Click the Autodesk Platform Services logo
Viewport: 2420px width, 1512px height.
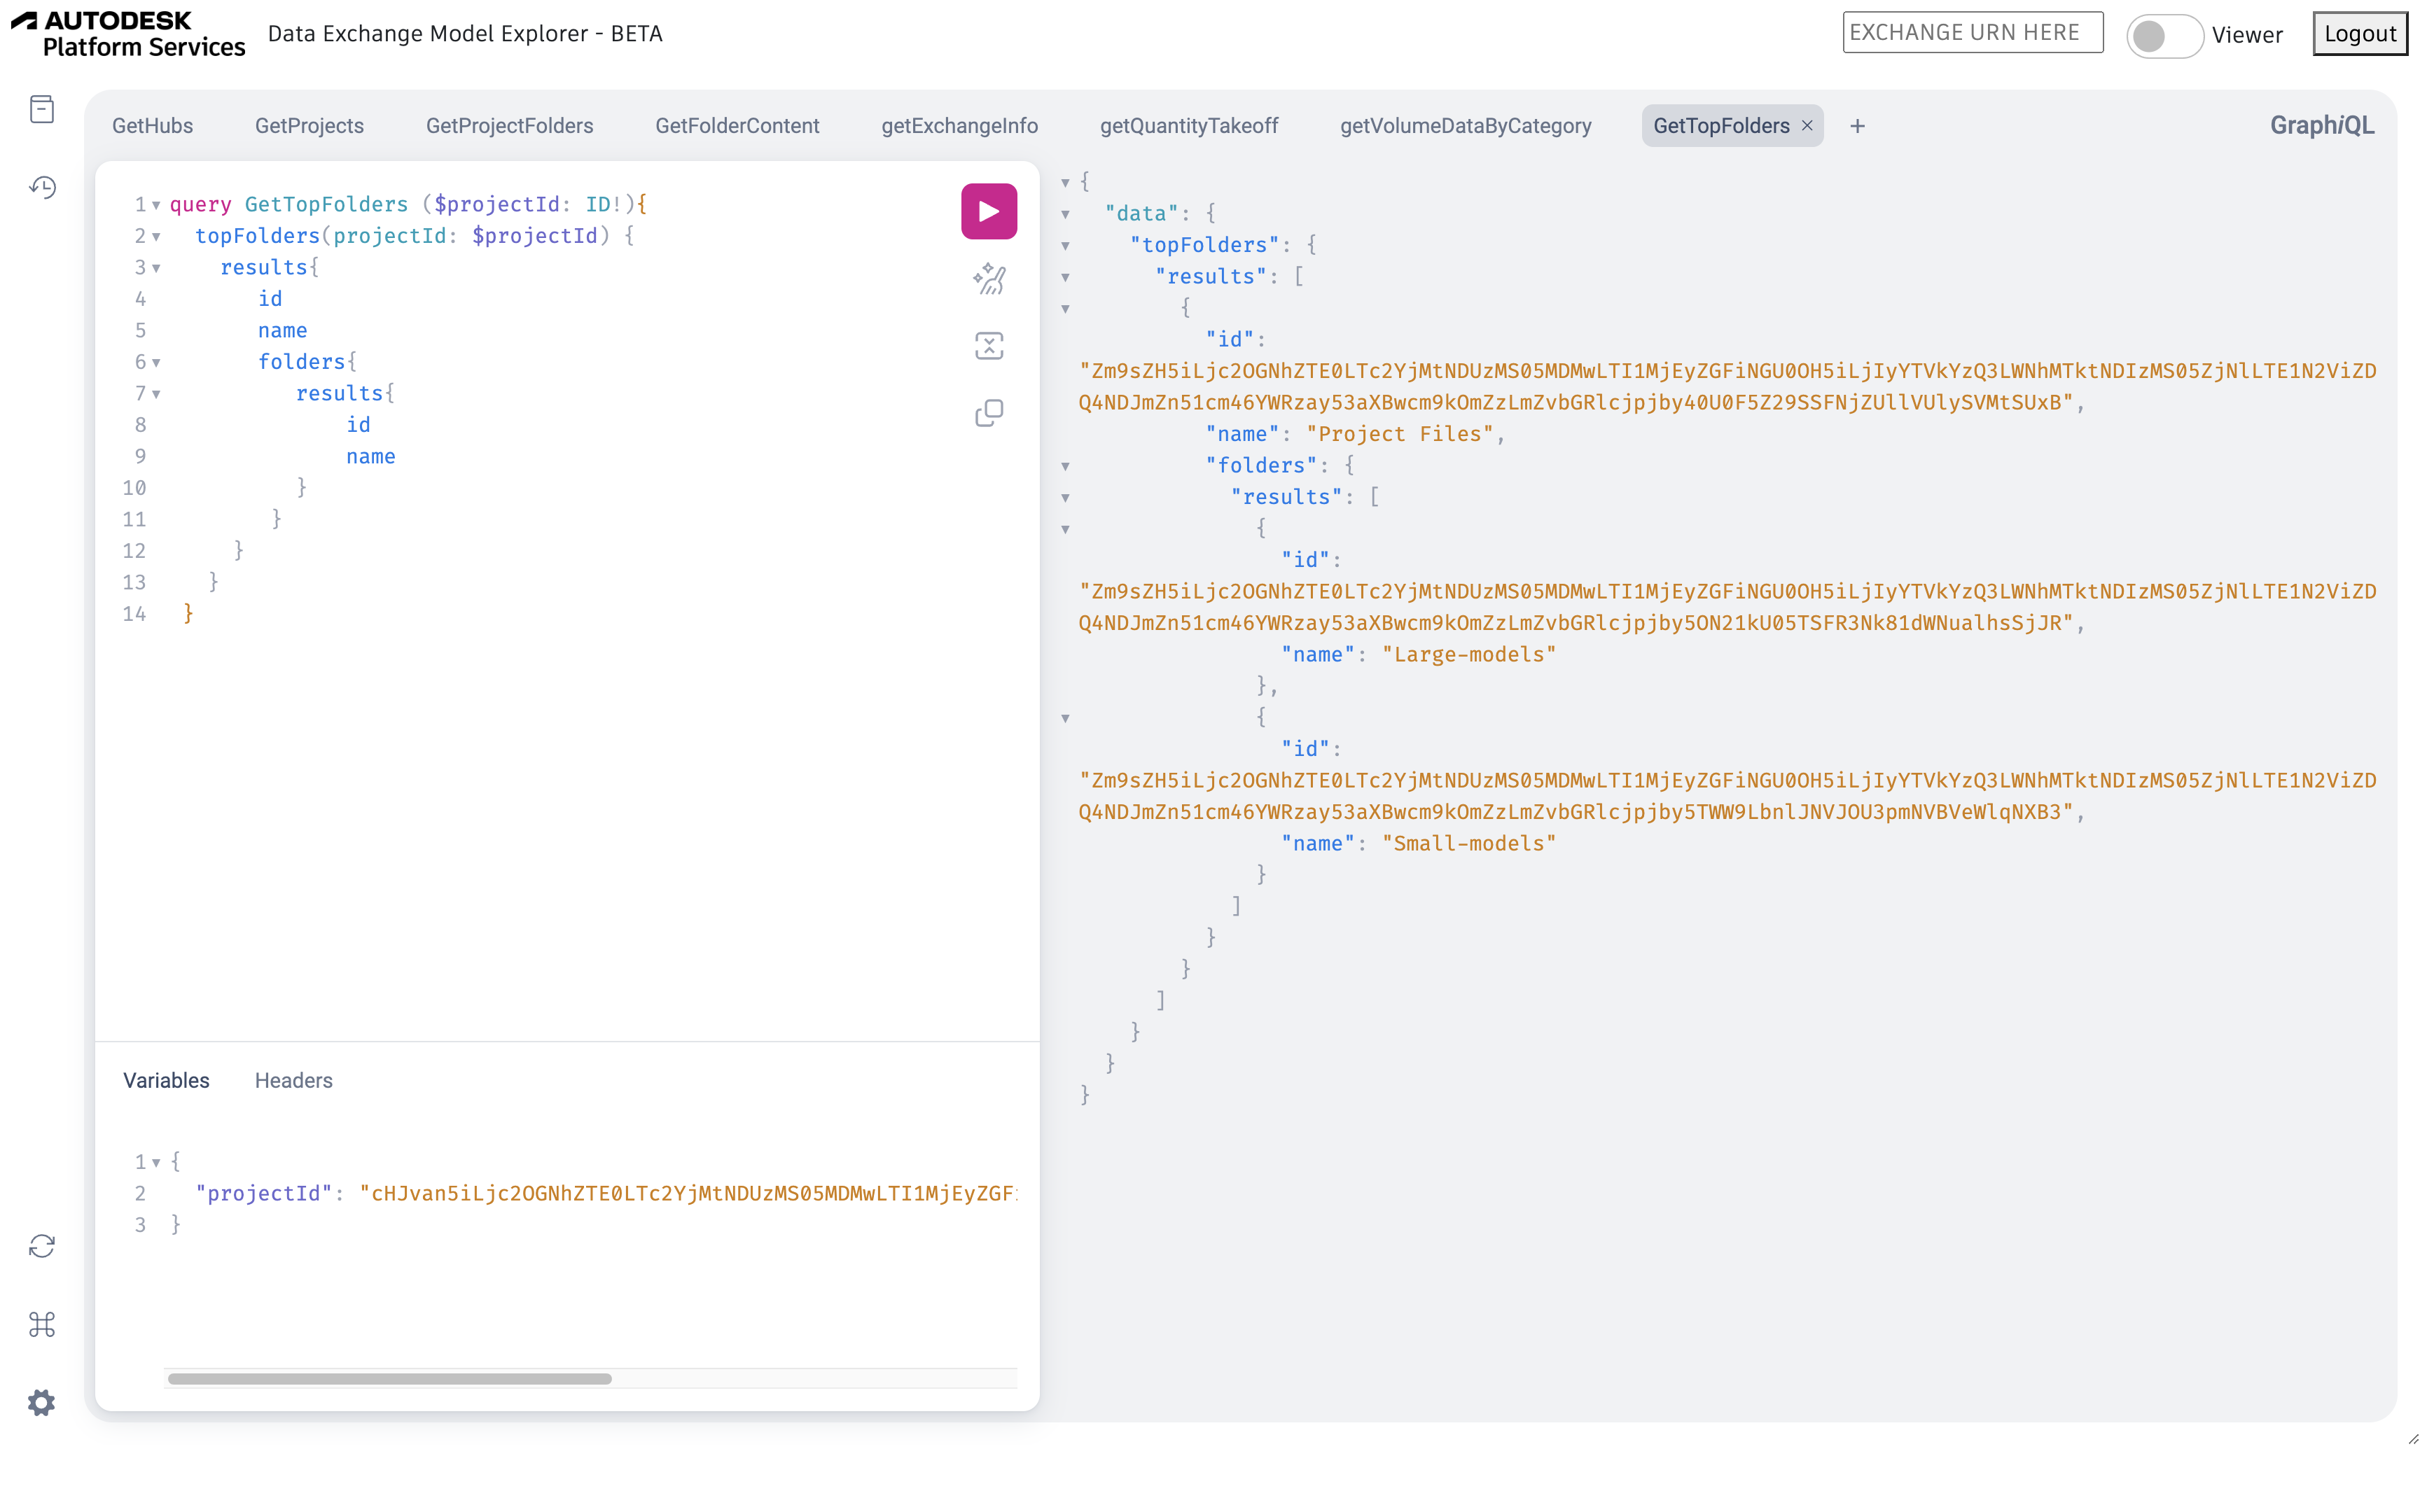pyautogui.click(x=128, y=34)
